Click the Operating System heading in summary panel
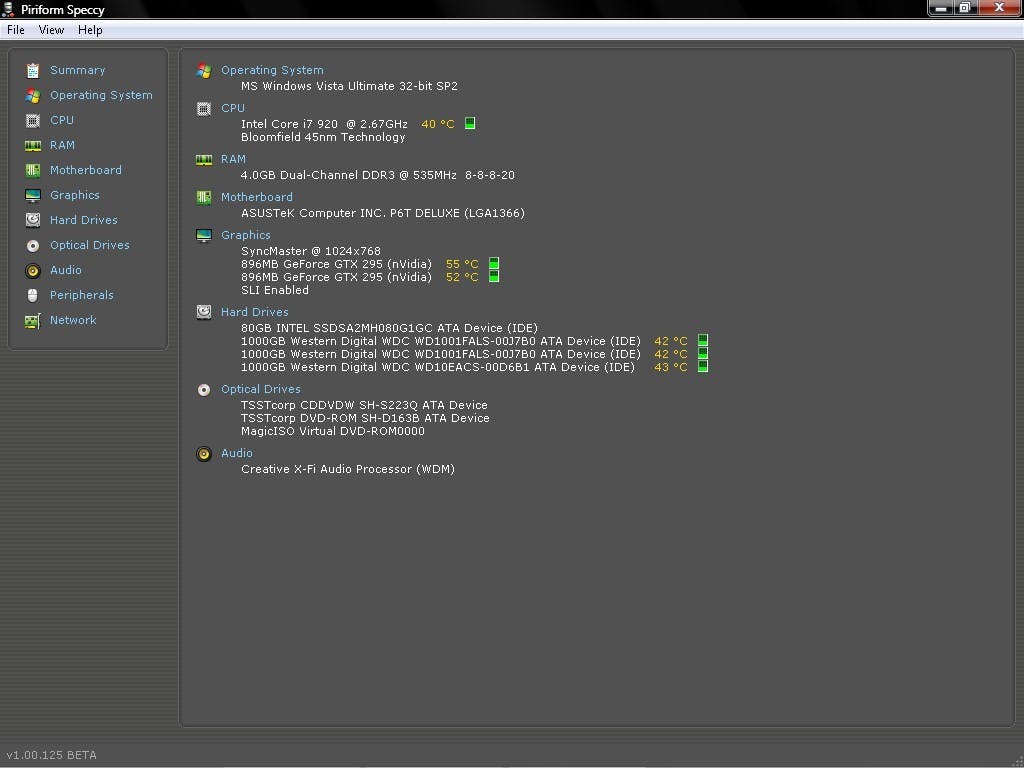Image resolution: width=1024 pixels, height=768 pixels. [x=272, y=71]
